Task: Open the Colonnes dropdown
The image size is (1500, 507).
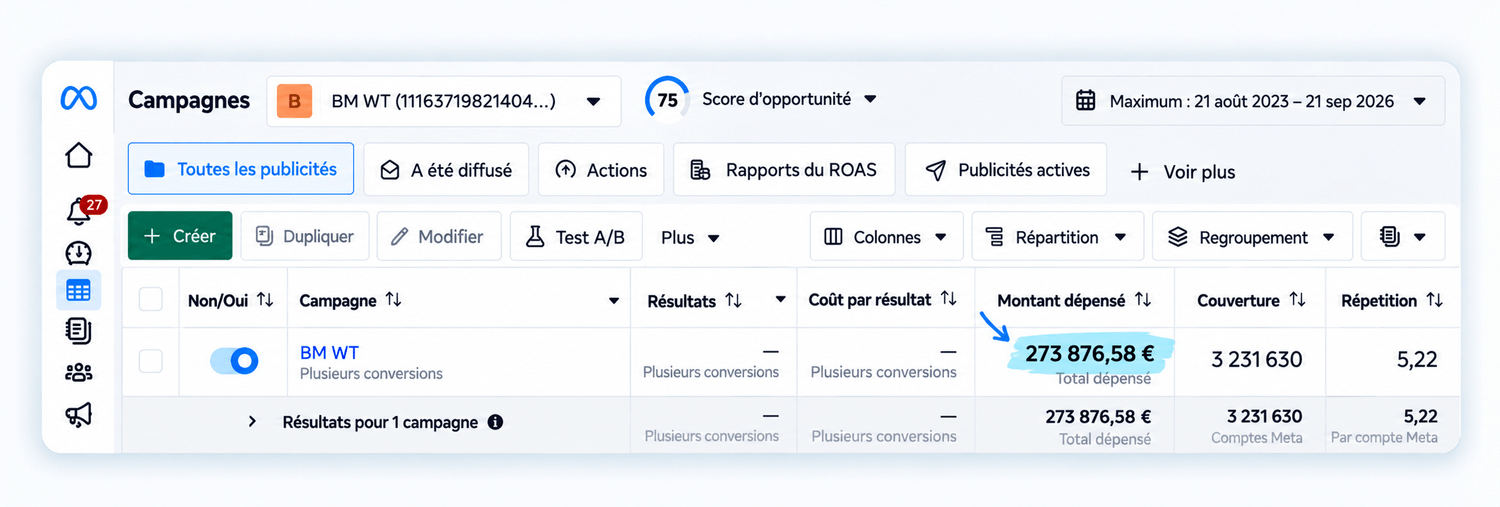Action: click(x=886, y=237)
